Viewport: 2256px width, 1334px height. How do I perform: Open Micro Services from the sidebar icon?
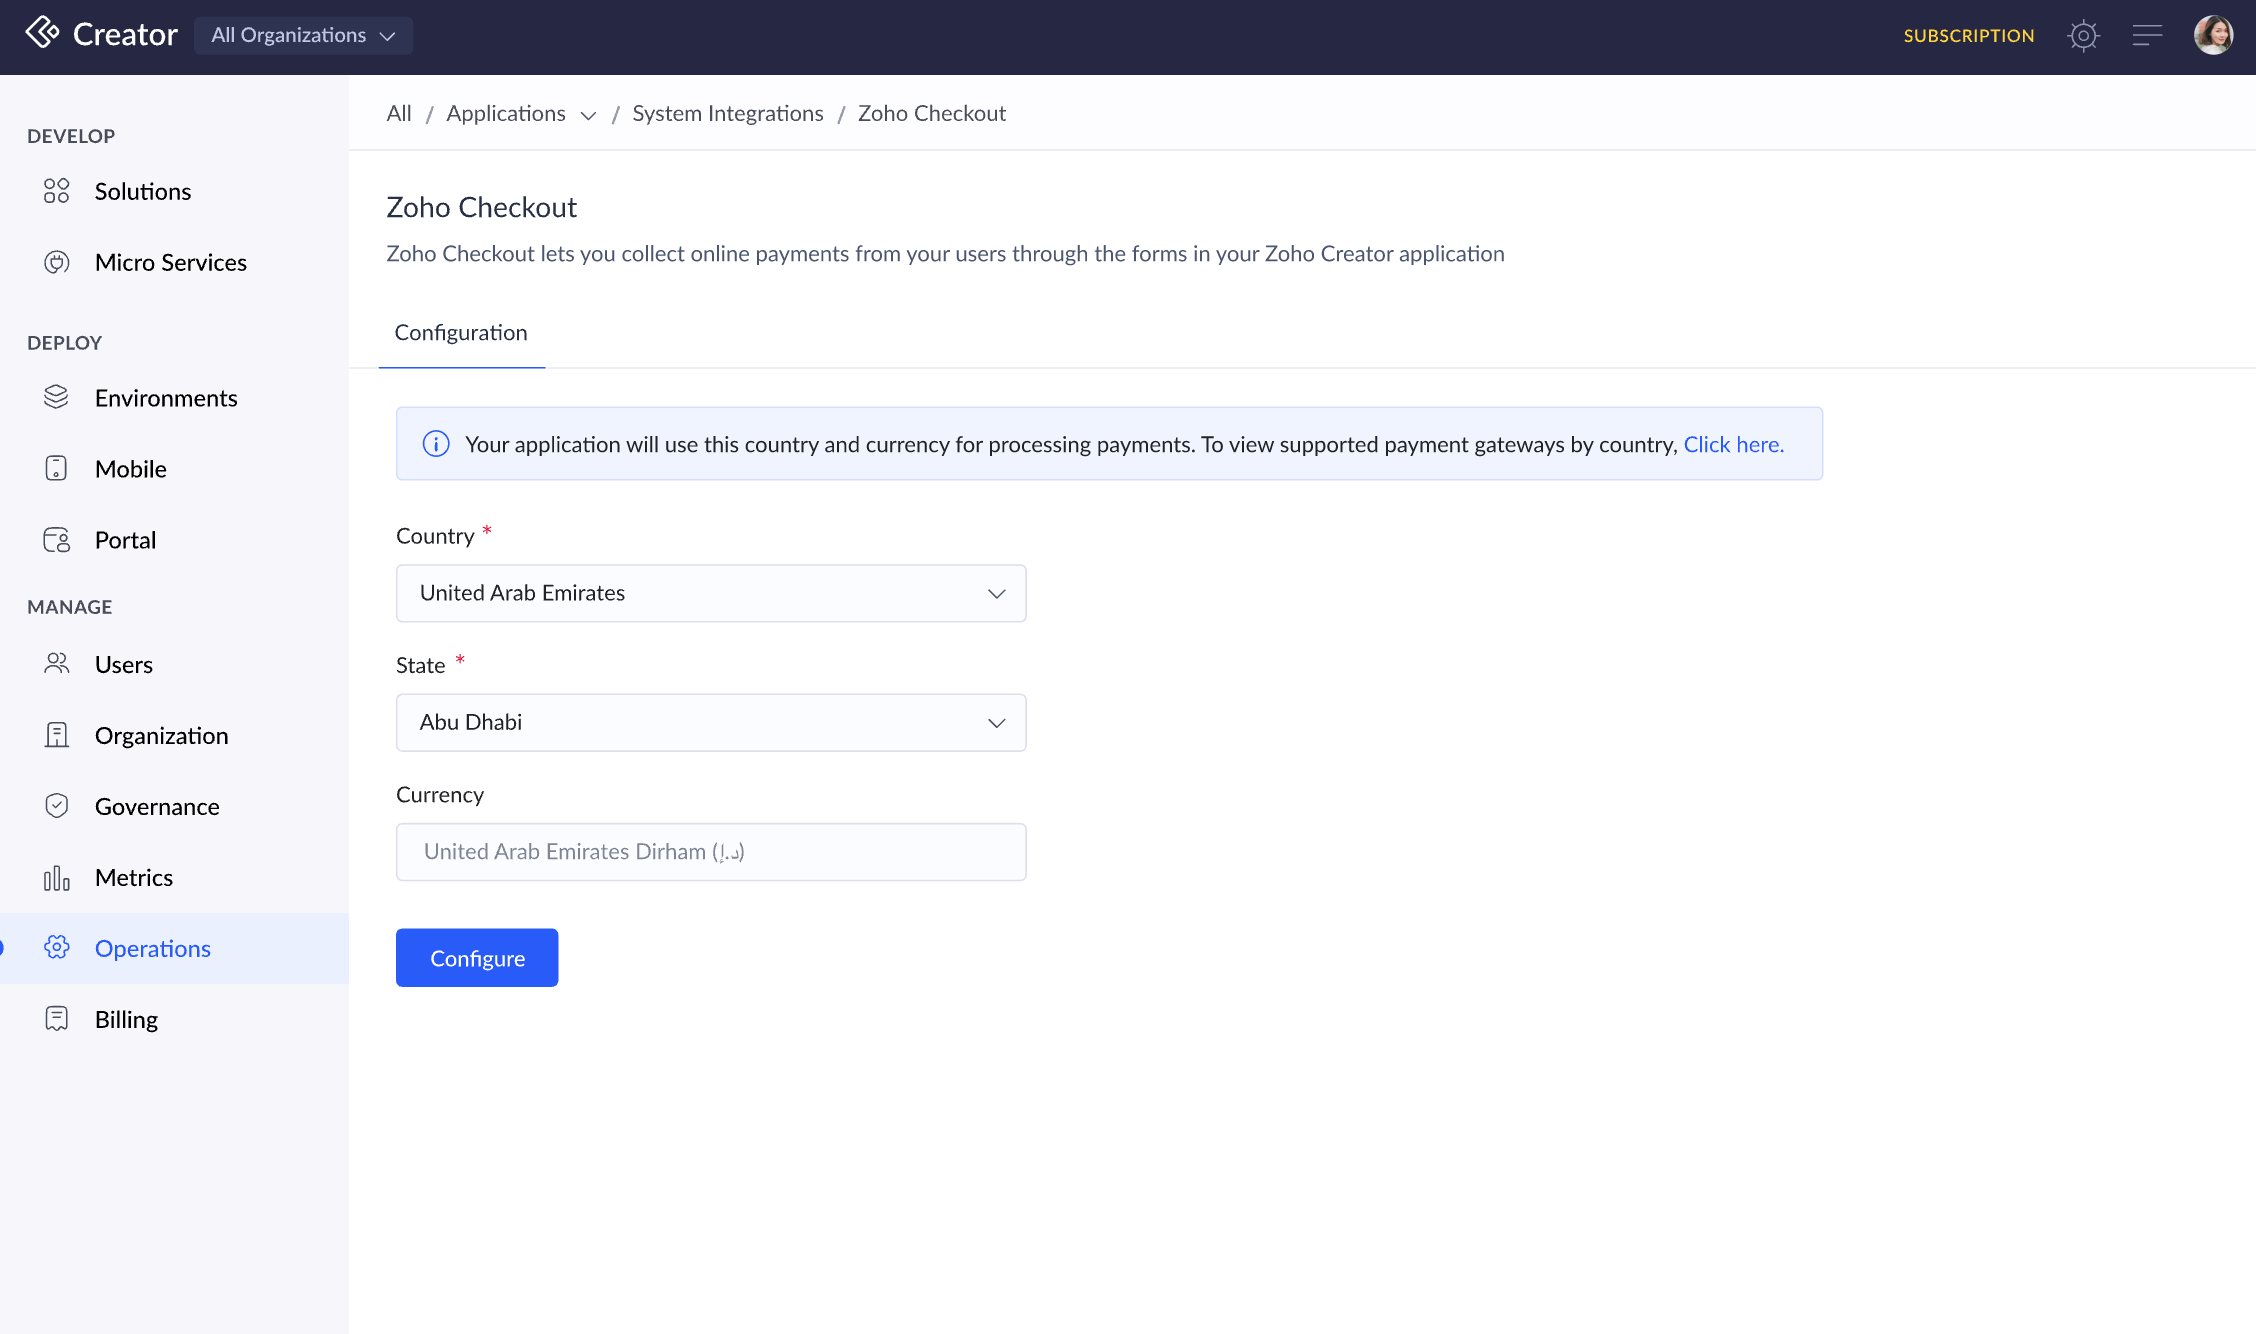(57, 262)
